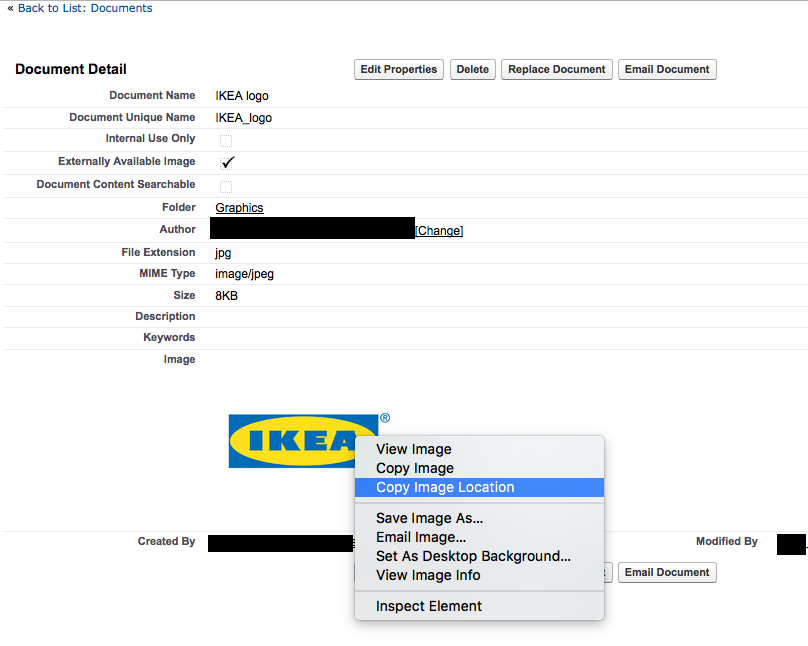Choose Email Image… from context menu
This screenshot has height=646, width=808.
click(x=479, y=537)
